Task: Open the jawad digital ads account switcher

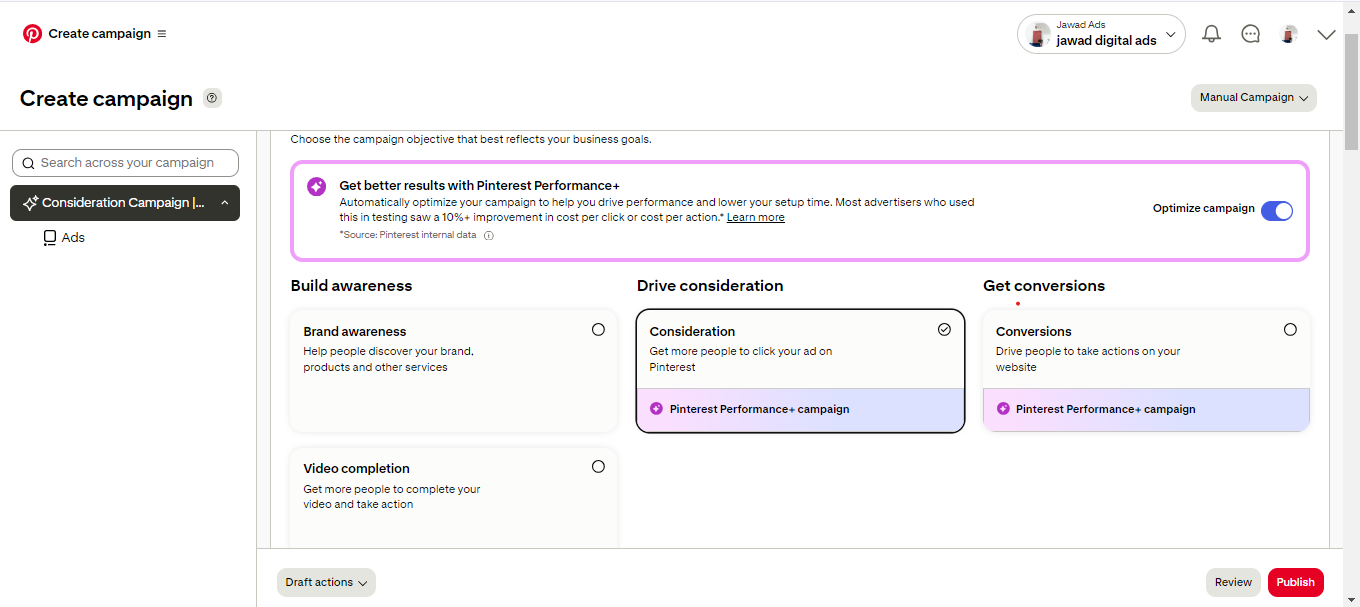Action: 1101,34
